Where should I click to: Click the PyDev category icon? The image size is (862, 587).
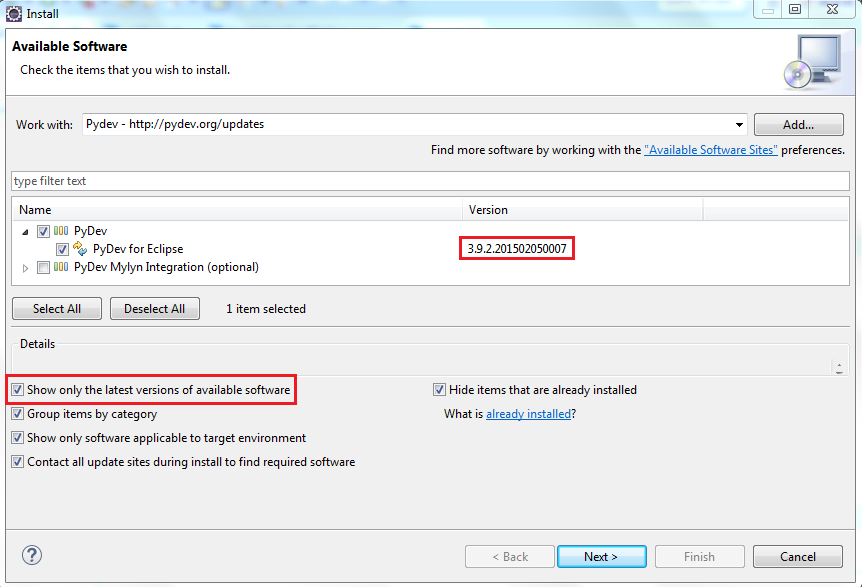pos(61,231)
